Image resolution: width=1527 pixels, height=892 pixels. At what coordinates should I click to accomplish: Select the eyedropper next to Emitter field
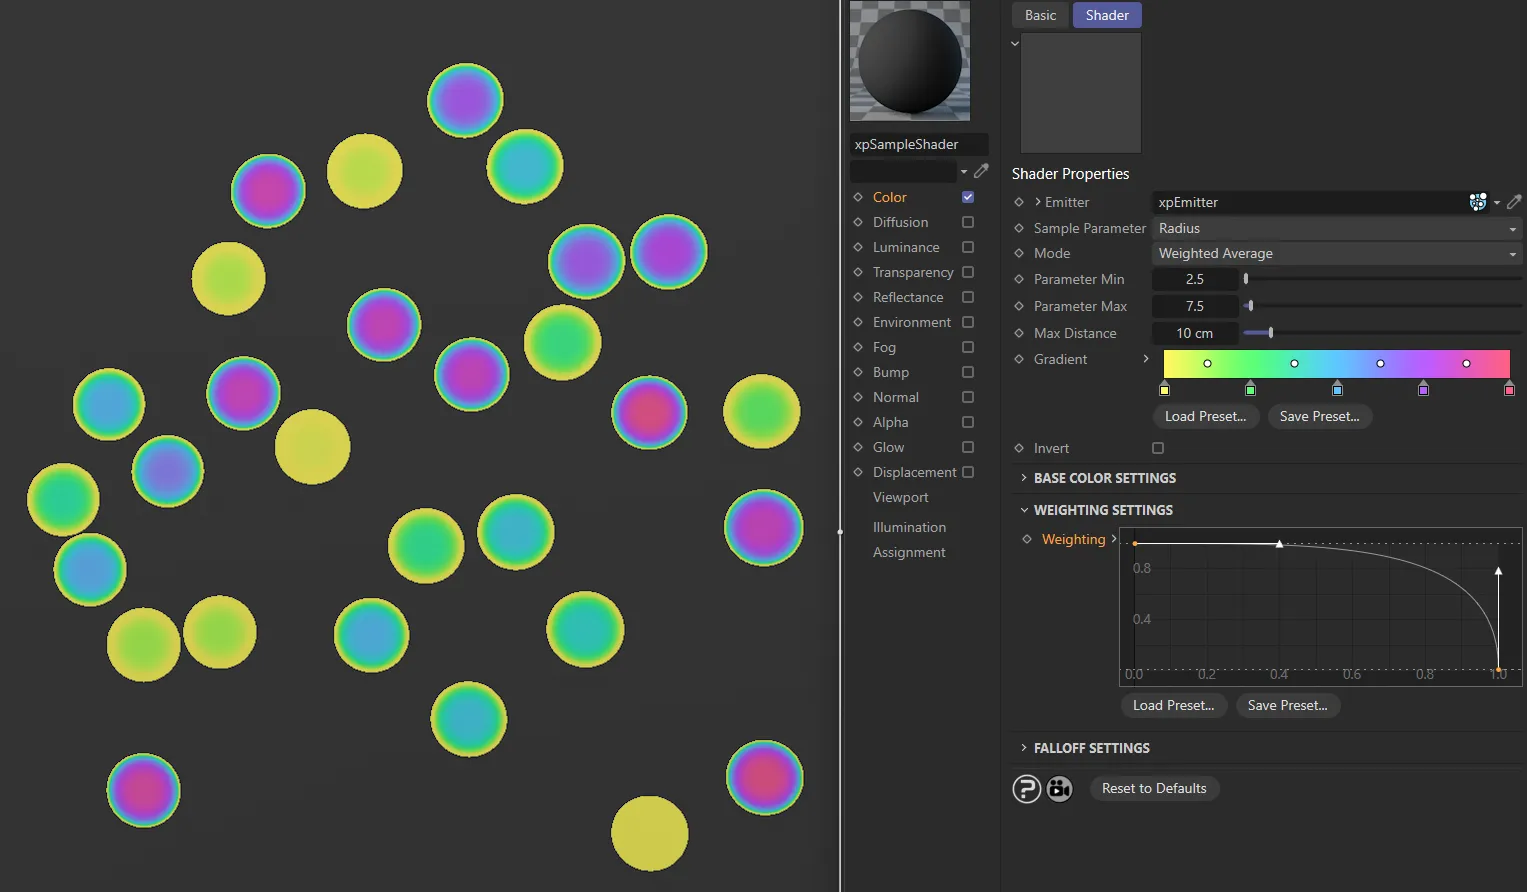1513,202
